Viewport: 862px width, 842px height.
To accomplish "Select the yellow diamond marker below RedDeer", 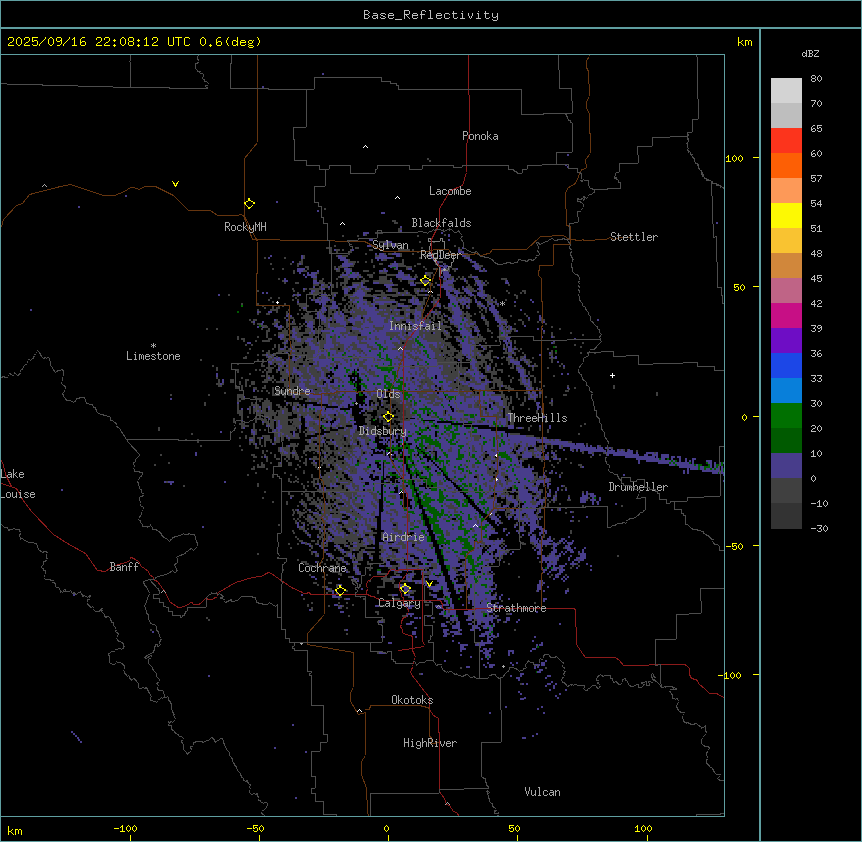I will [425, 281].
